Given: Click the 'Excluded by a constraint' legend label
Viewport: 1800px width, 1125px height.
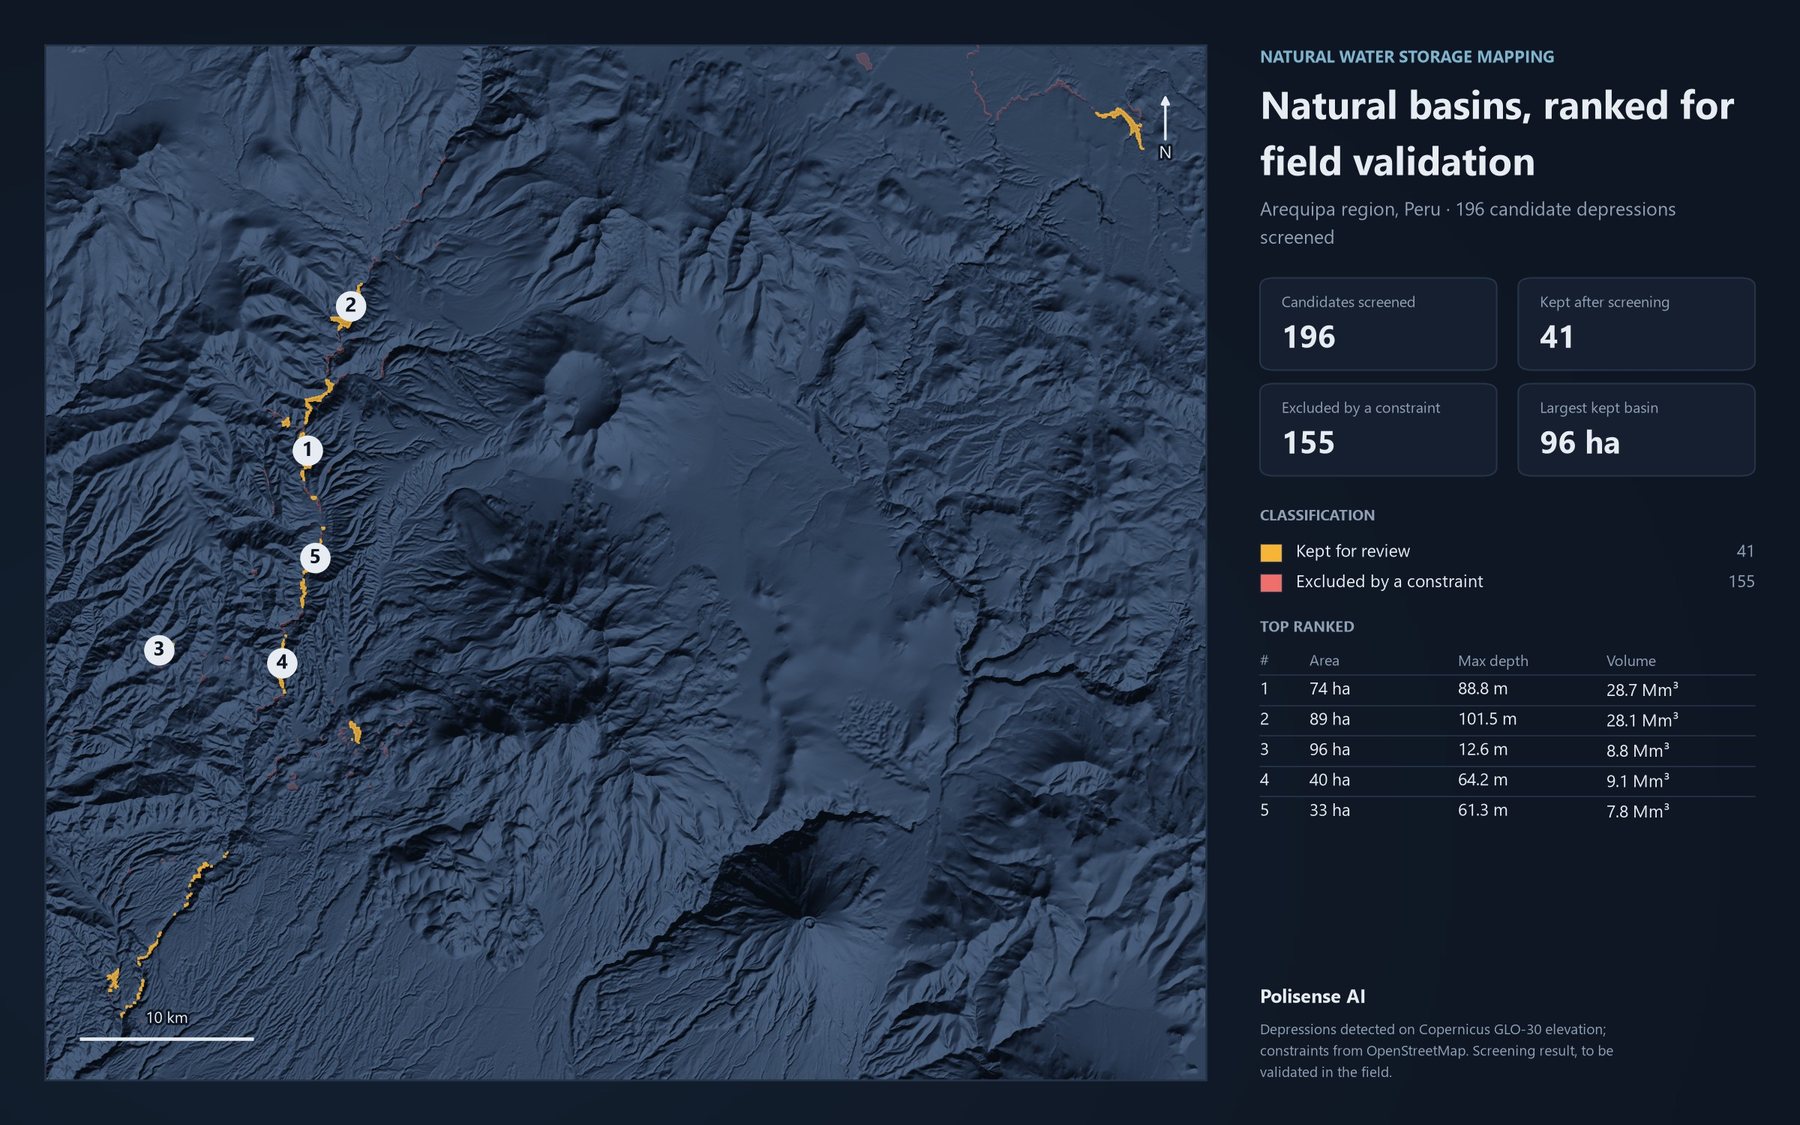Looking at the screenshot, I should pos(1389,581).
